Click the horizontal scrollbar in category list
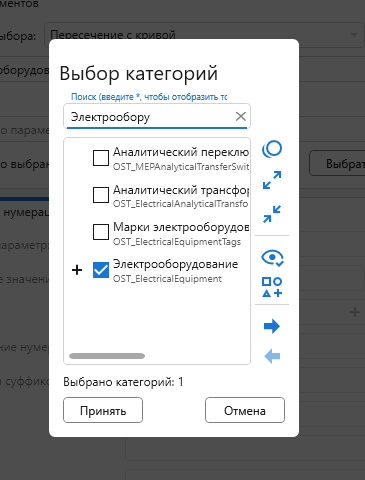 tap(107, 356)
